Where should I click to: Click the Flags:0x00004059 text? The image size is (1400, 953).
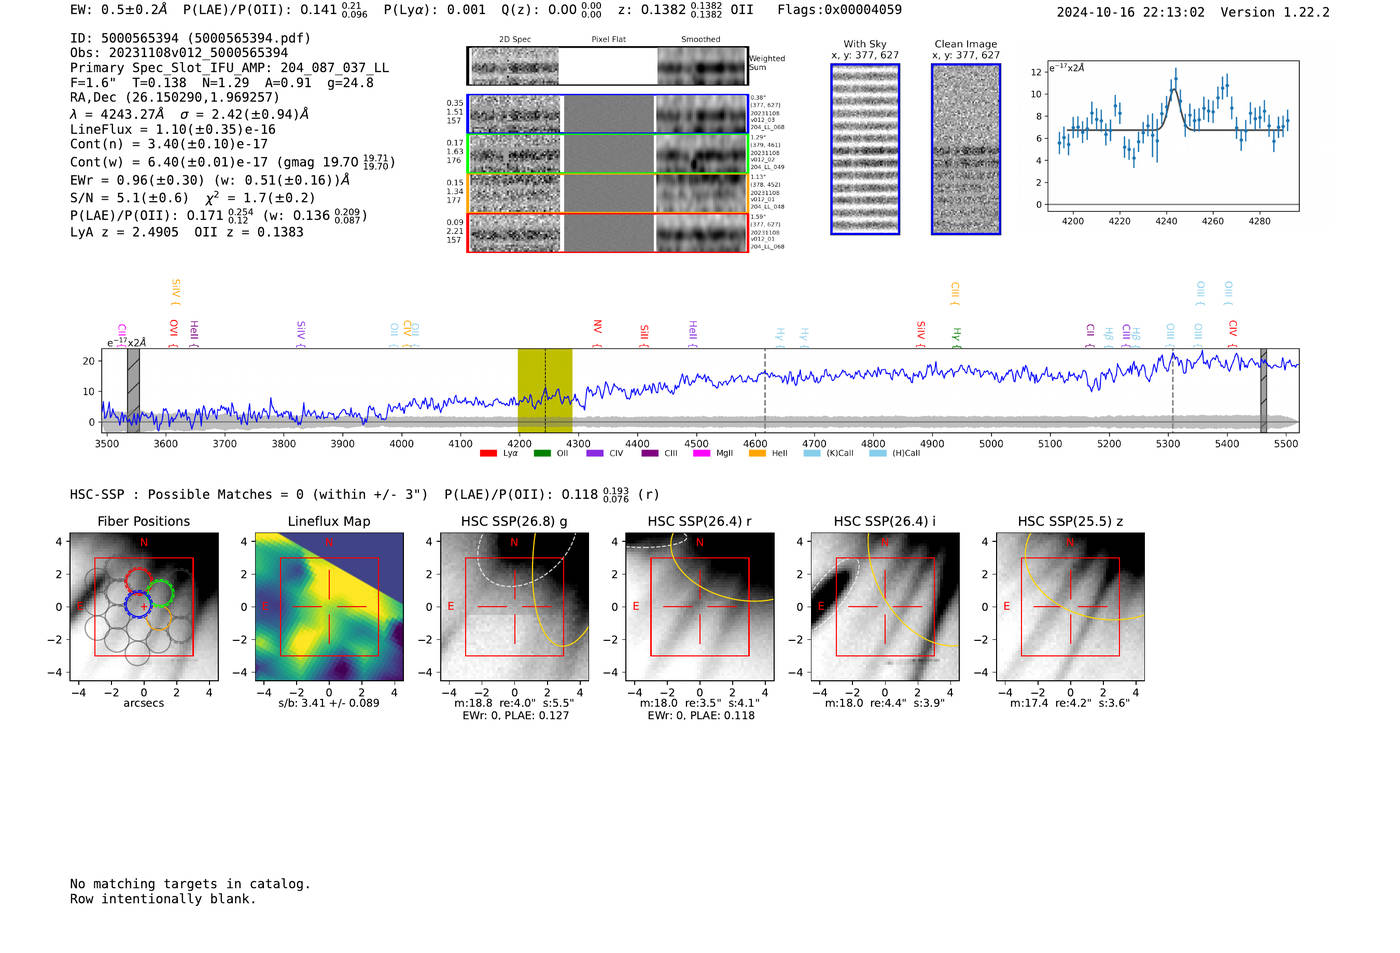(840, 10)
